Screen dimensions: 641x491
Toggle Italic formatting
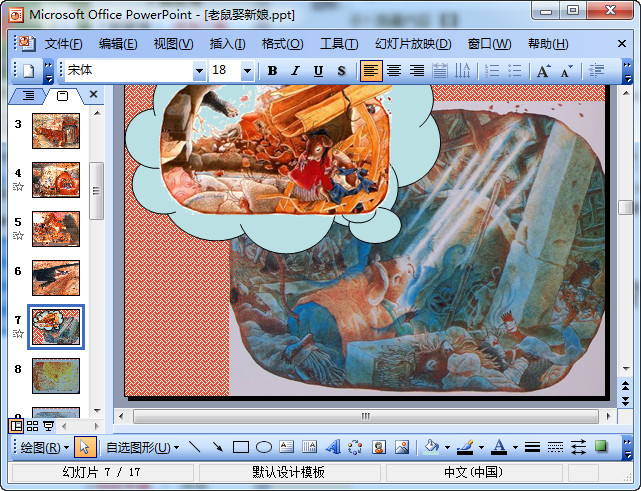(295, 71)
